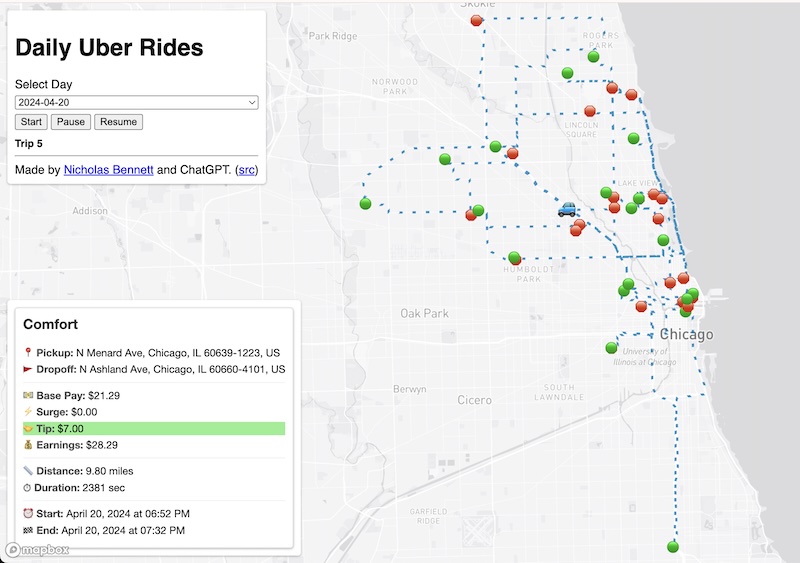Open the Nicholas Bennett link

point(108,169)
